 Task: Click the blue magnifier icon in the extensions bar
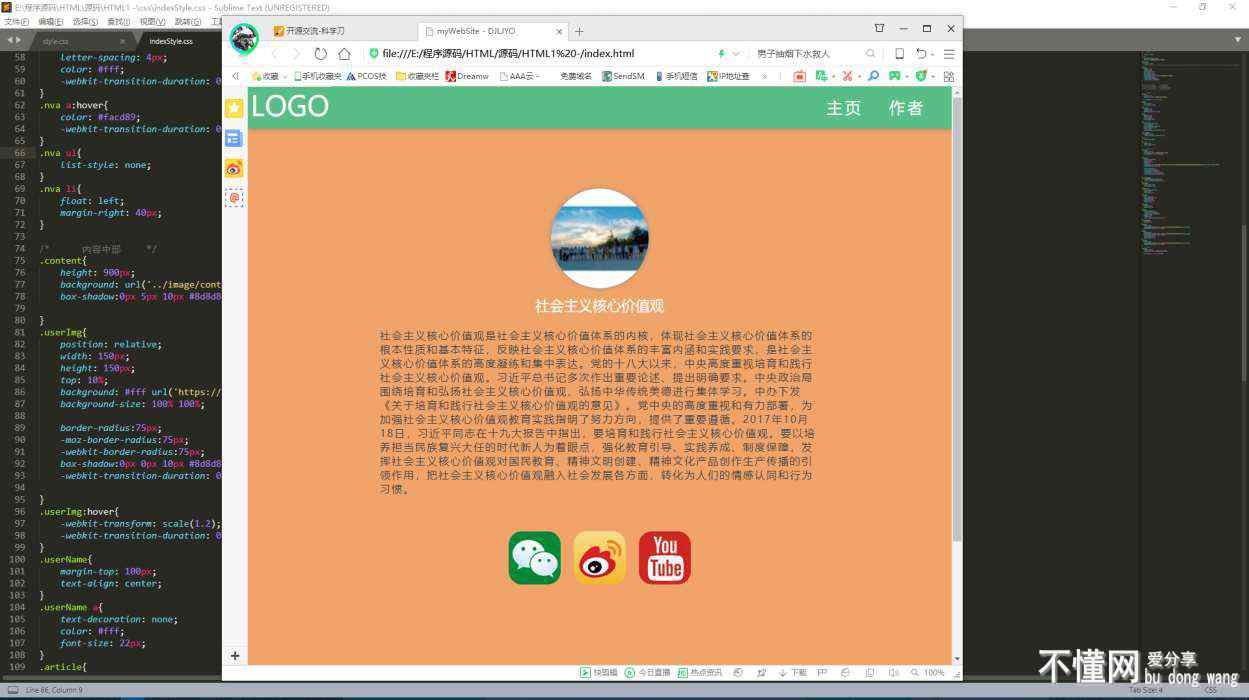(x=873, y=76)
